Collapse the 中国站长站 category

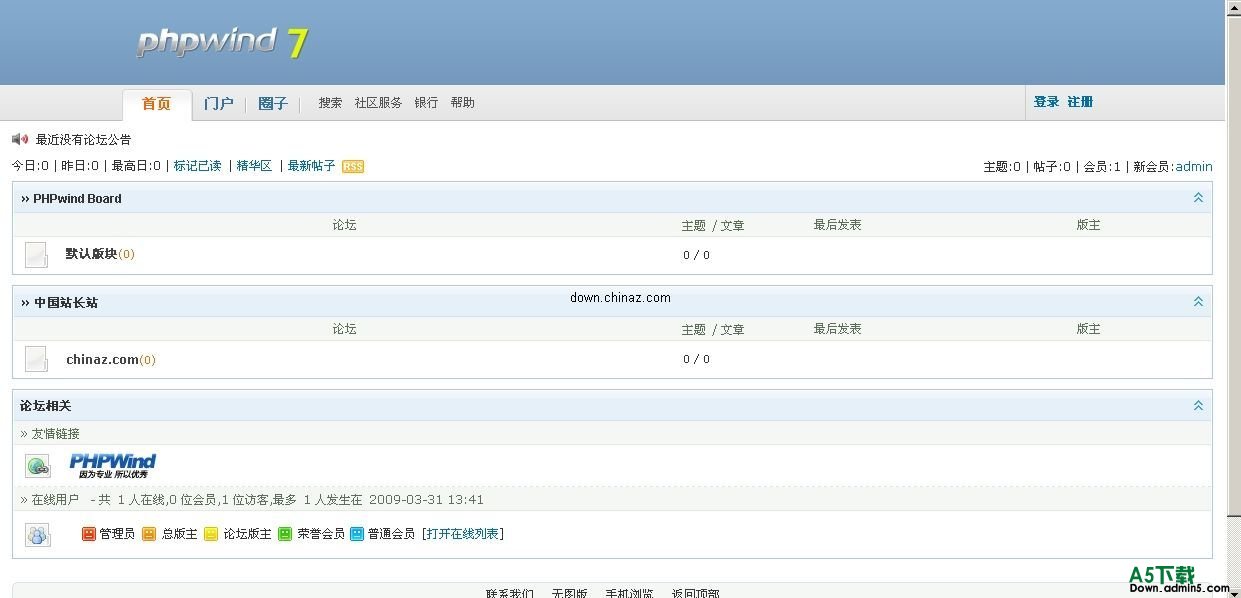coord(1198,302)
